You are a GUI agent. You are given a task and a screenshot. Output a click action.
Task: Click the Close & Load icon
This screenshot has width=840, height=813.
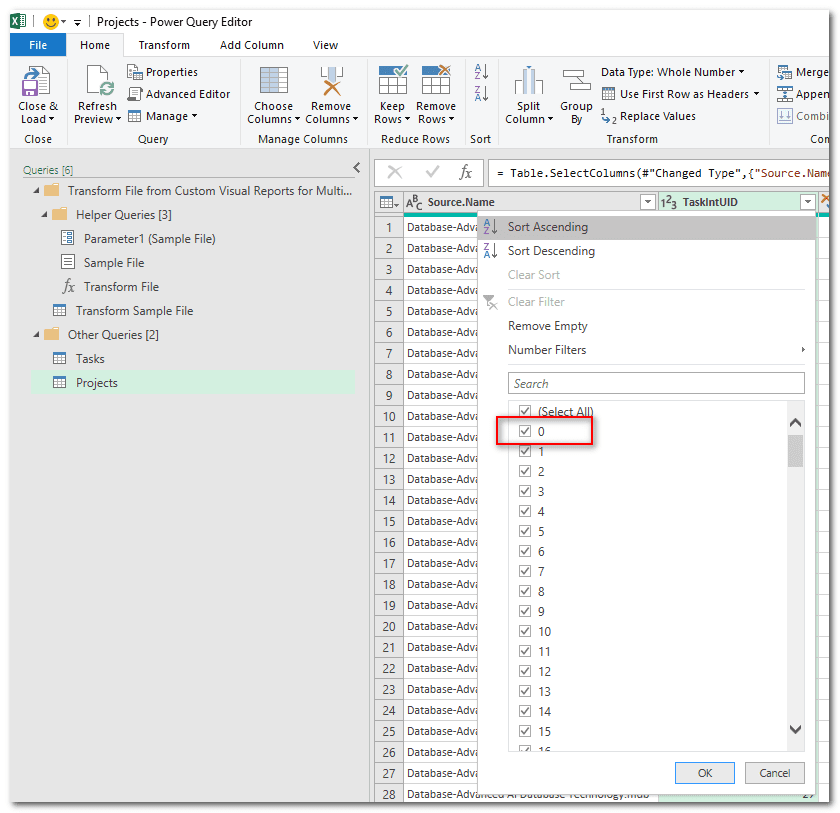(35, 81)
